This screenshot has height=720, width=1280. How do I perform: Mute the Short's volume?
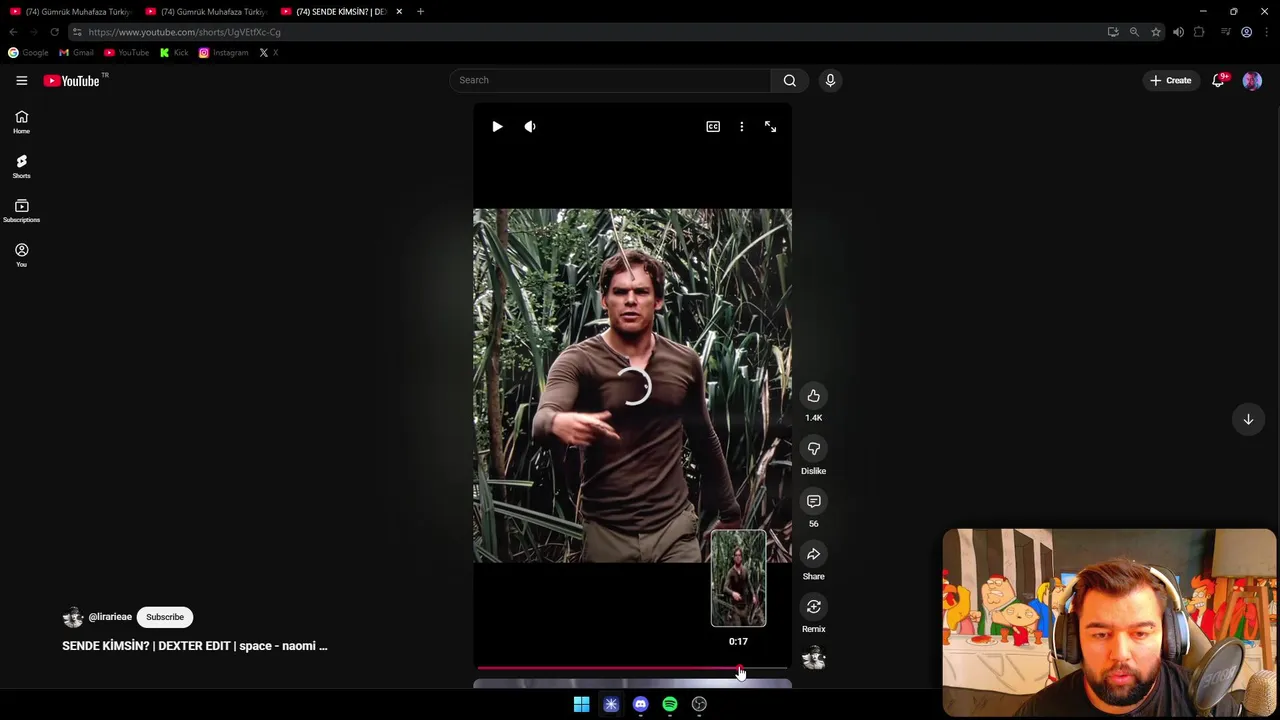pos(530,126)
